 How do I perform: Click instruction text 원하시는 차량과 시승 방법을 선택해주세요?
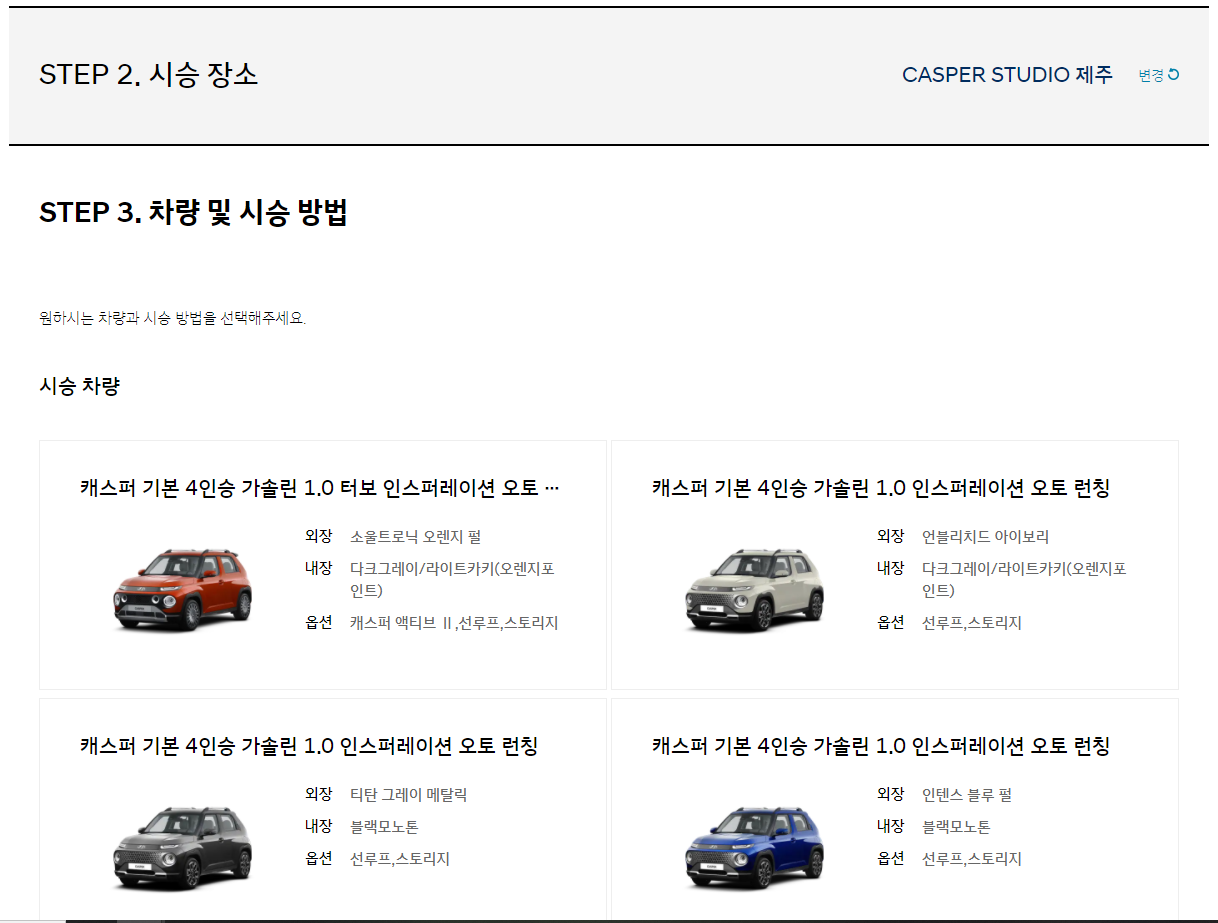pyautogui.click(x=172, y=319)
